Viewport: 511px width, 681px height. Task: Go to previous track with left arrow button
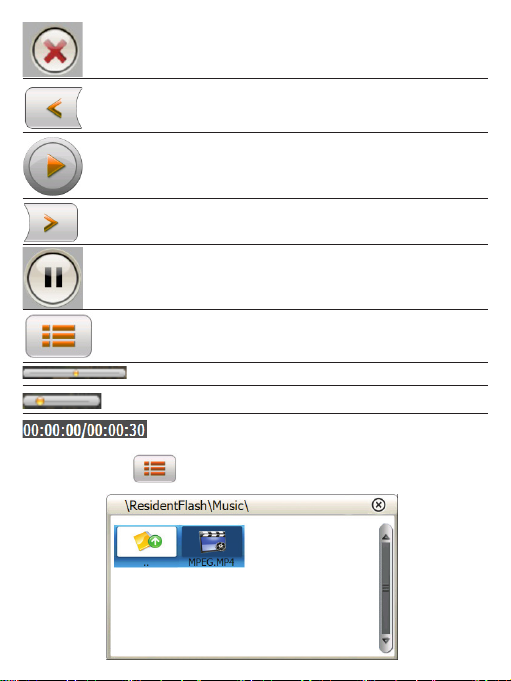coord(53,108)
